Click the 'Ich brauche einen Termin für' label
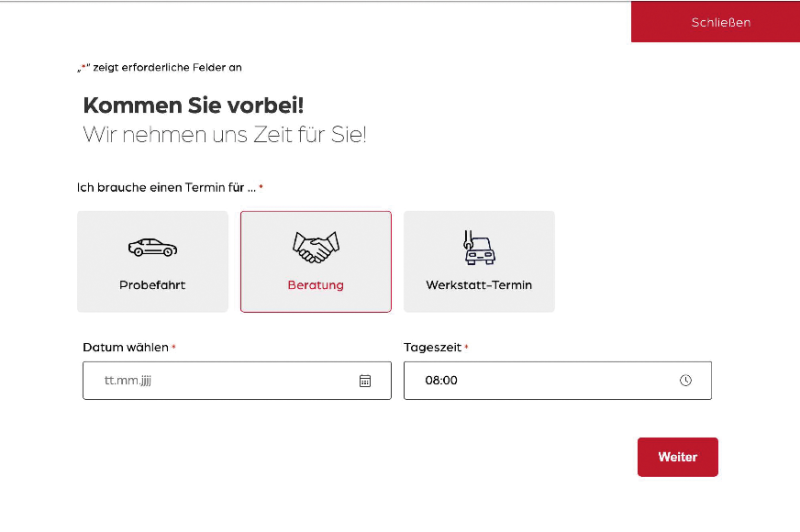The width and height of the screenshot is (800, 532). click(x=166, y=187)
